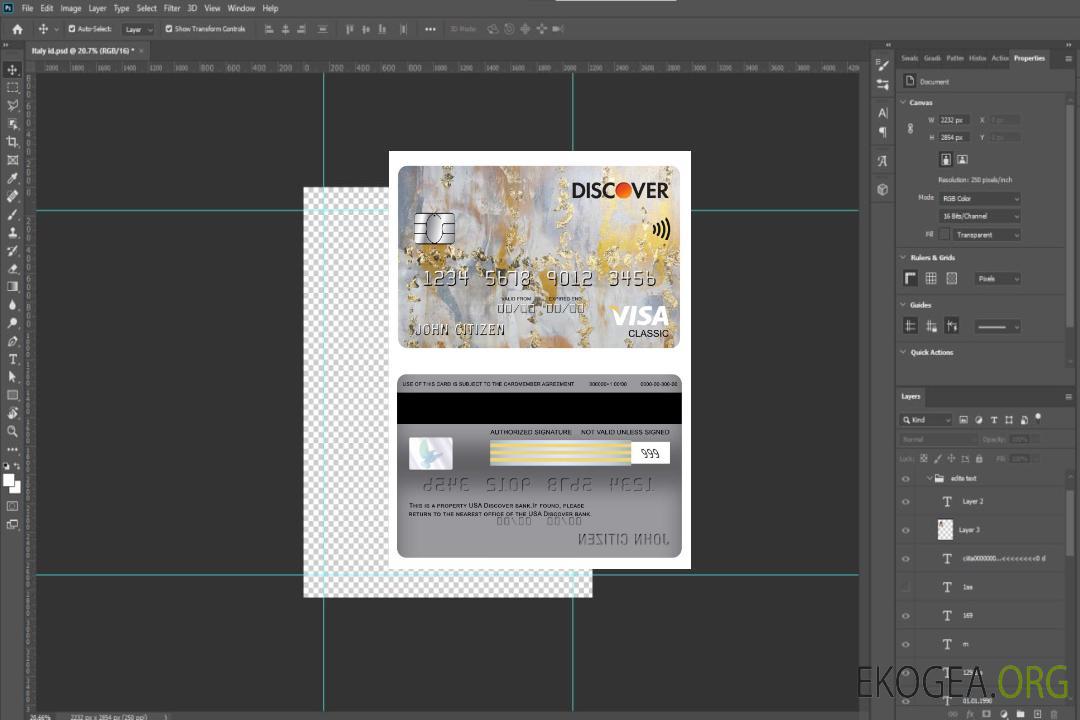Open the Auto-Select Layer dropdown
Viewport: 1080px width, 720px height.
point(138,30)
